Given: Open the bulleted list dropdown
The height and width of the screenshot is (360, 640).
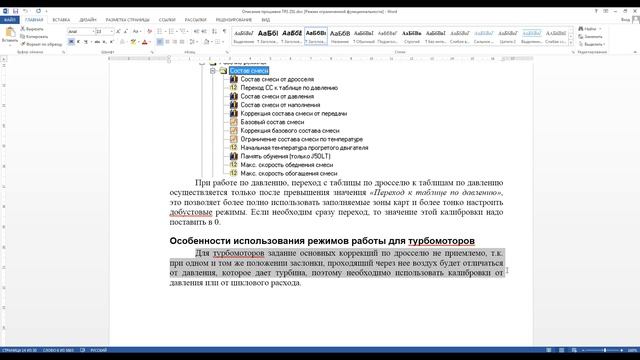Looking at the screenshot, I should [x=165, y=31].
